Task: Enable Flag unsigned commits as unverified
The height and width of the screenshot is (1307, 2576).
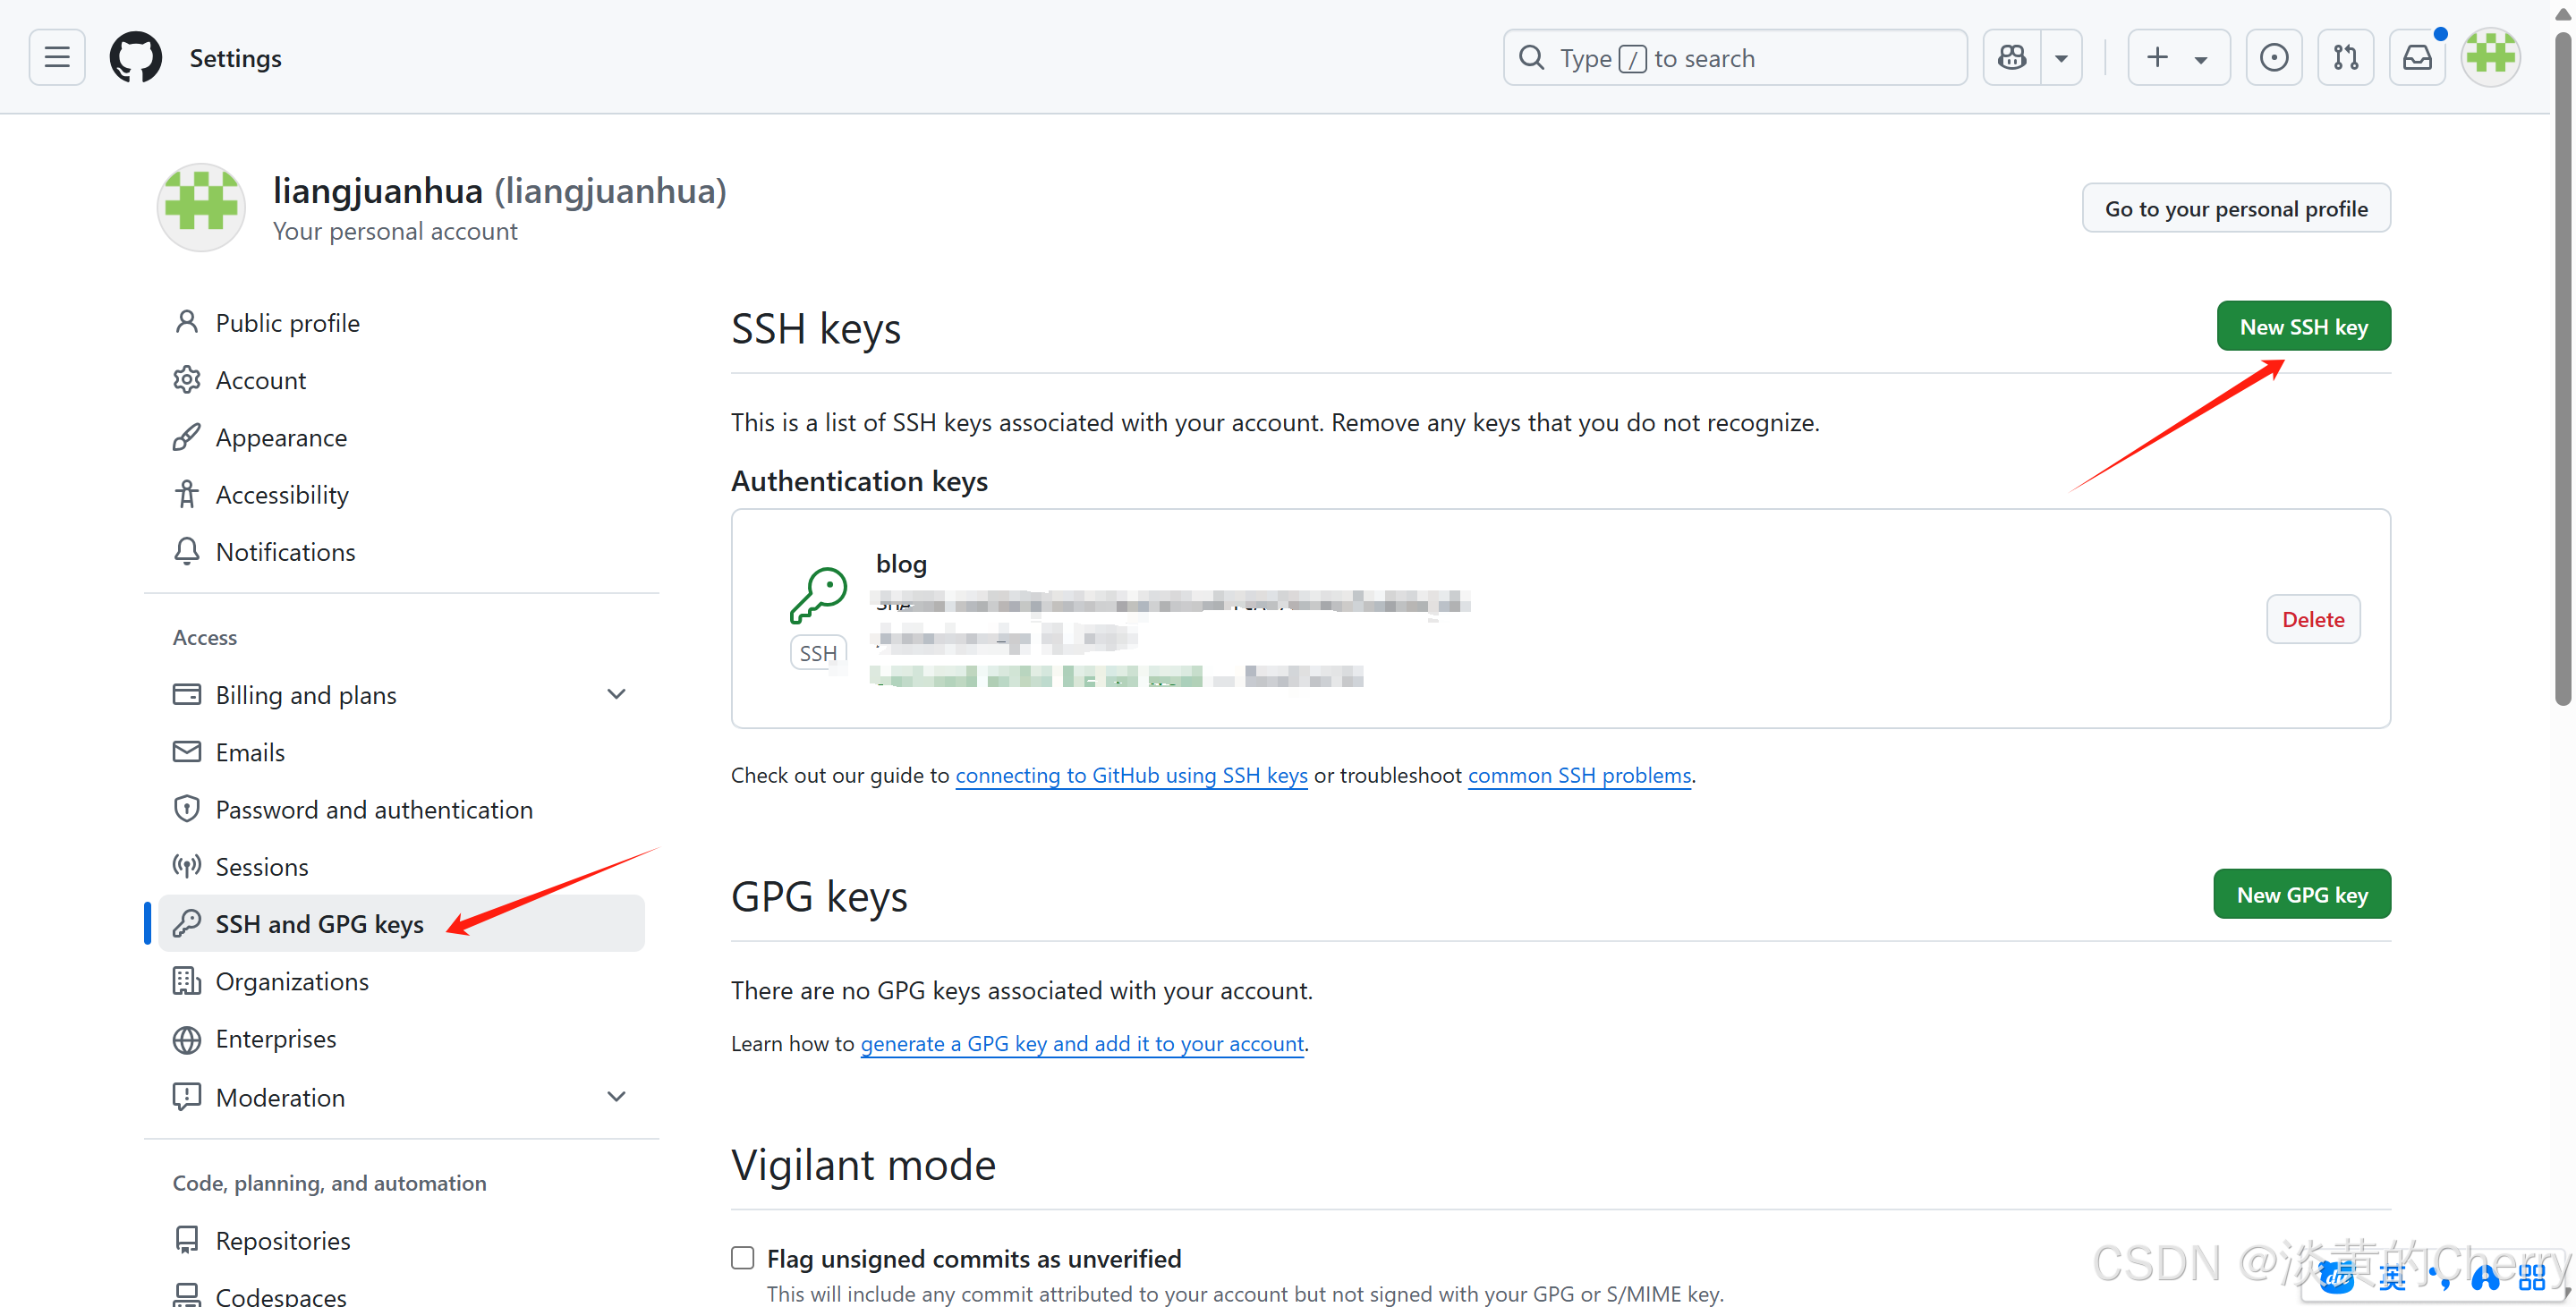Action: click(x=742, y=1257)
